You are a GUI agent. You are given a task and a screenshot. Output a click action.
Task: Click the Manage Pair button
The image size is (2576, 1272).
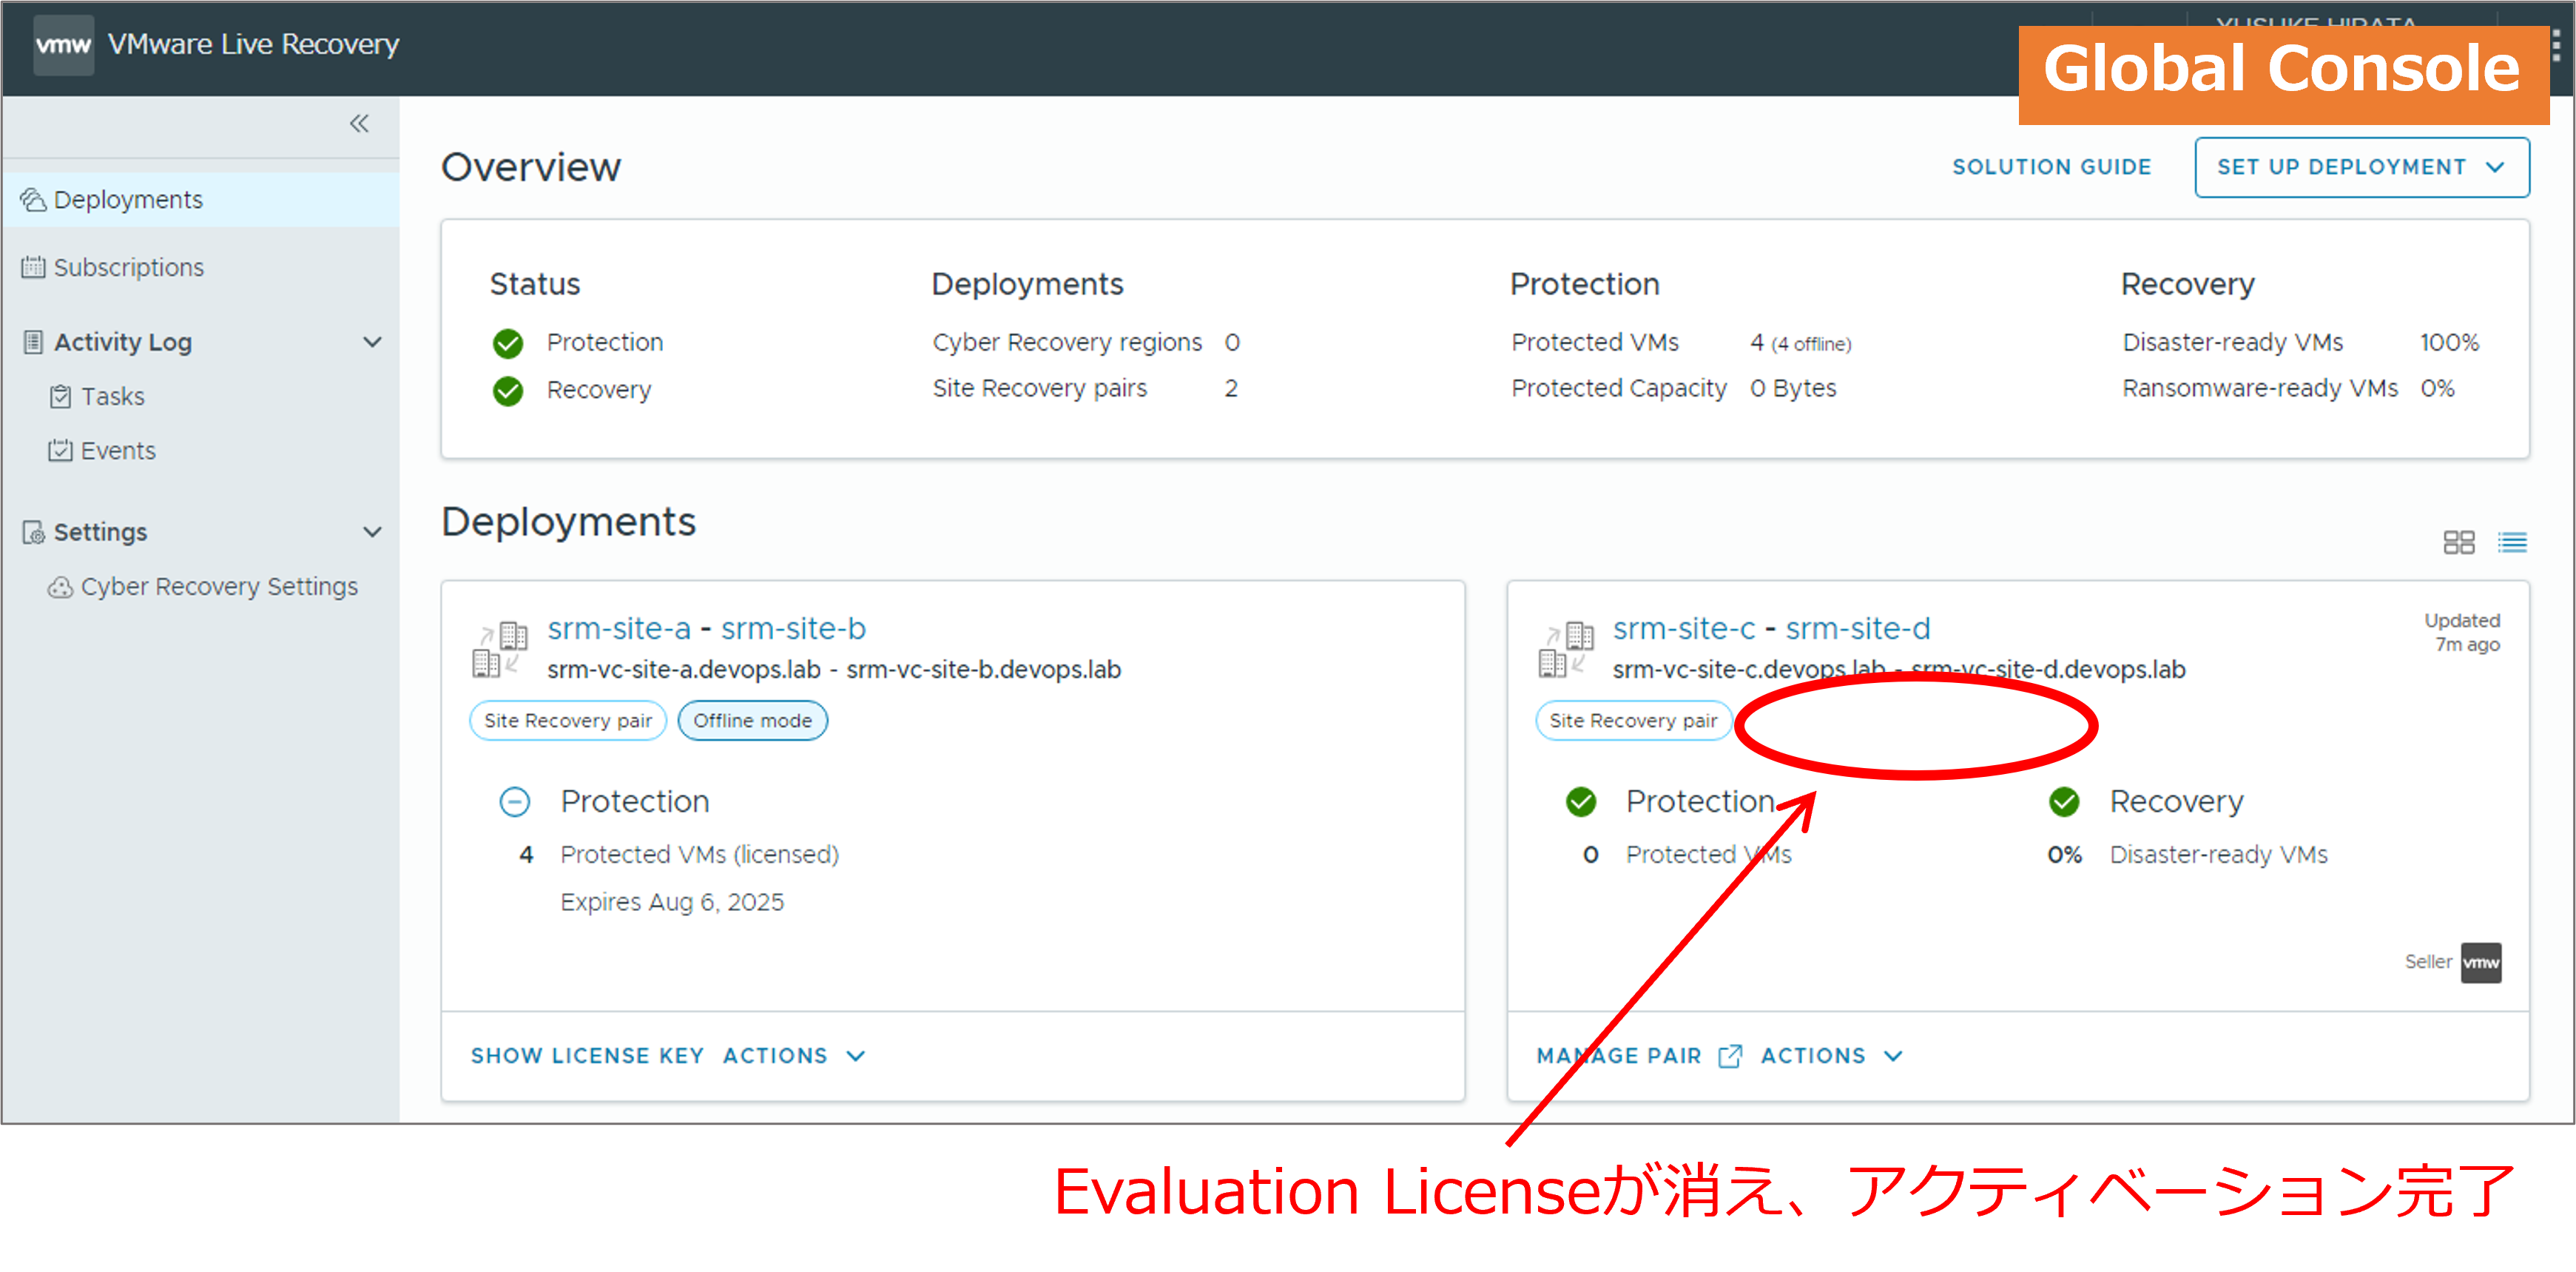(1619, 1056)
